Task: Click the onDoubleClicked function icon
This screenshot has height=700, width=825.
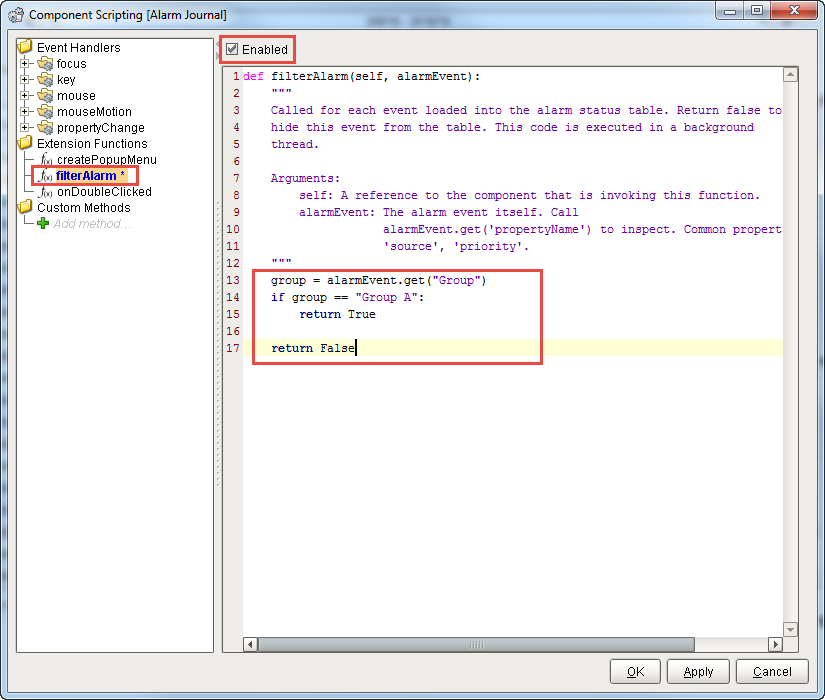Action: point(46,192)
